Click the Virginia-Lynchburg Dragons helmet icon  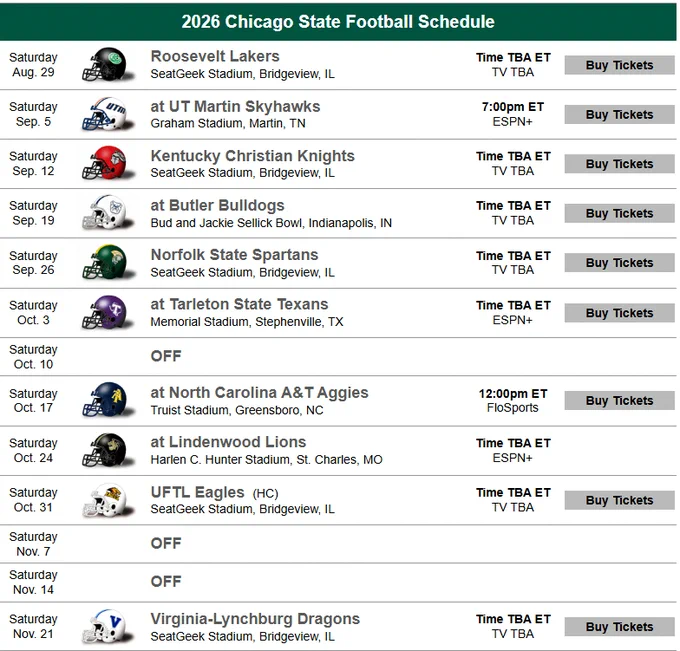pos(108,627)
